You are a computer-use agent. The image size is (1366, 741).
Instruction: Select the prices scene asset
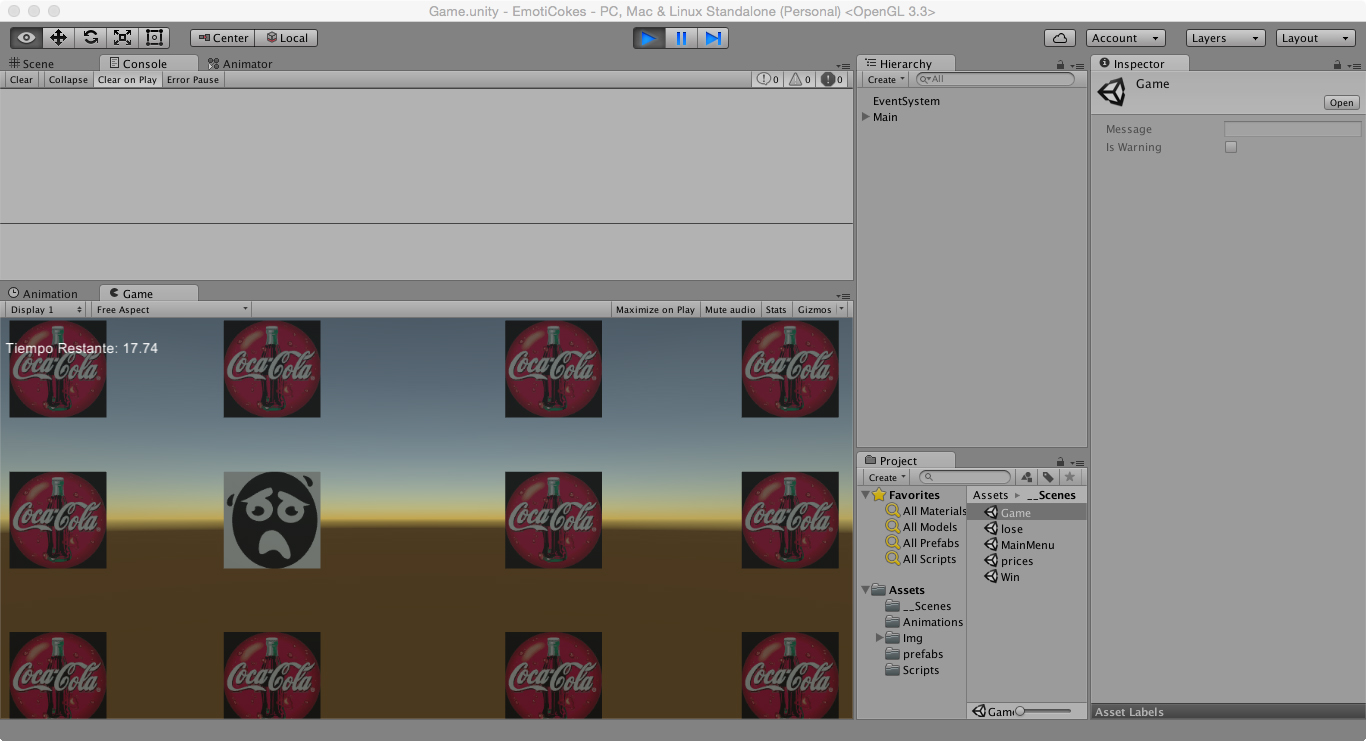tap(1009, 561)
